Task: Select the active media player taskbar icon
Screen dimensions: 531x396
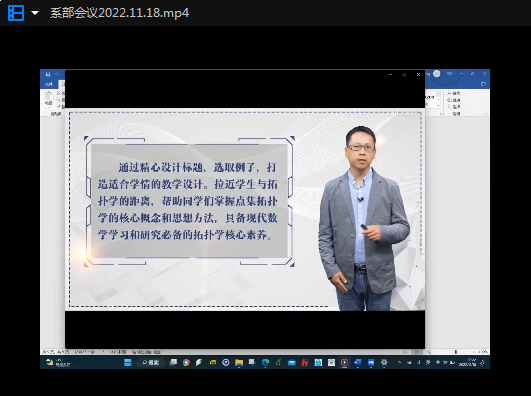Action: 344,362
